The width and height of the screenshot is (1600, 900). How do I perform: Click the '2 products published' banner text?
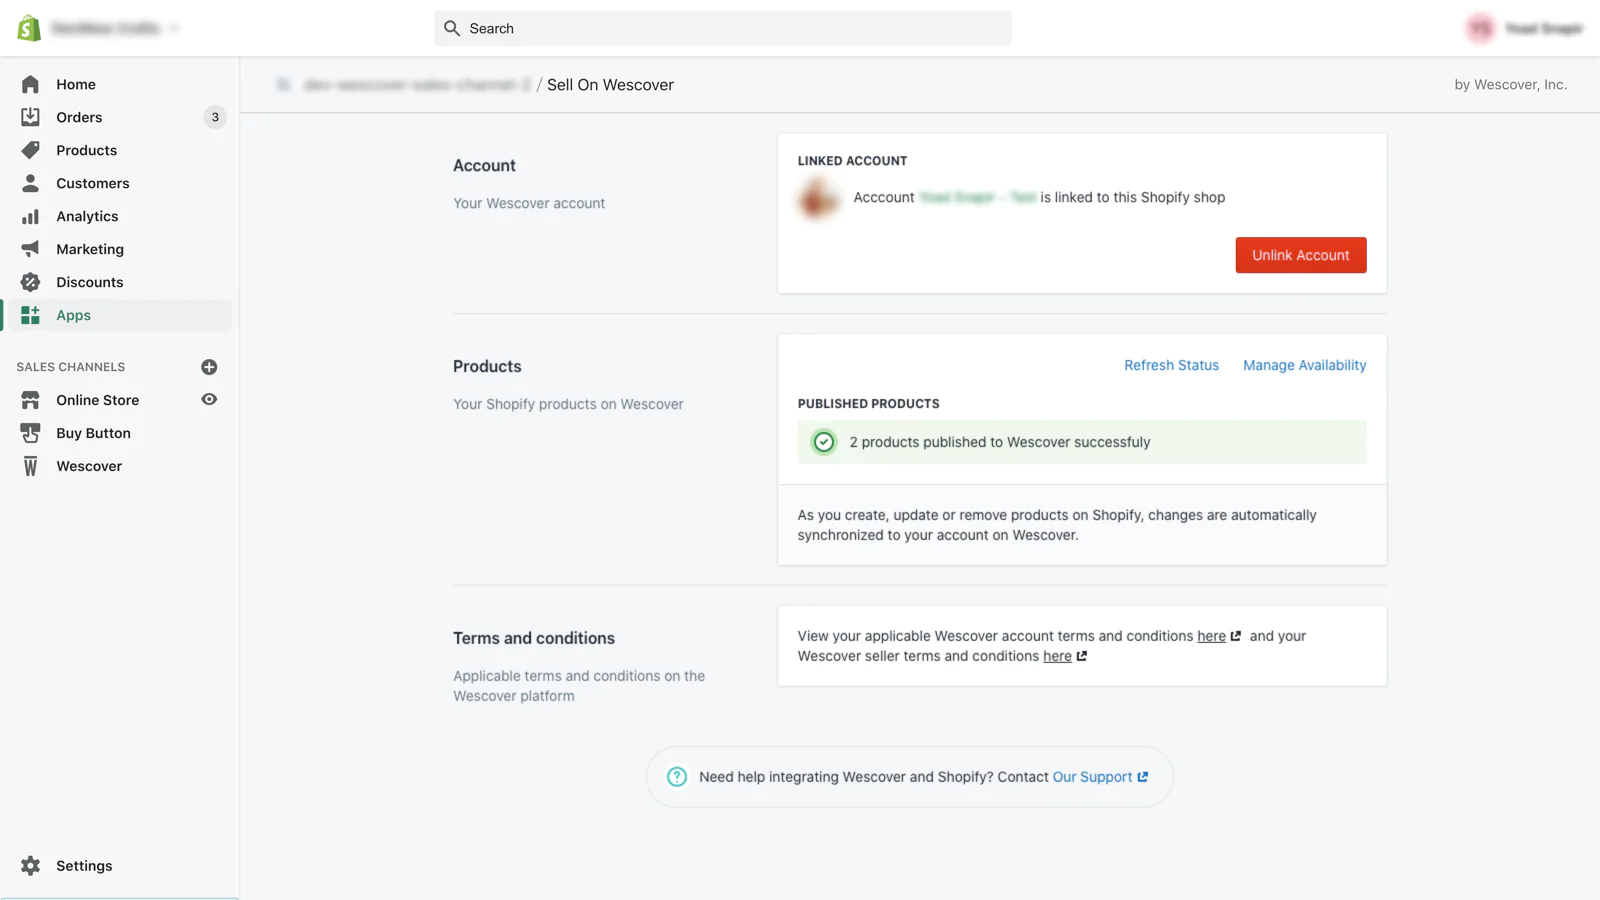pos(1000,442)
